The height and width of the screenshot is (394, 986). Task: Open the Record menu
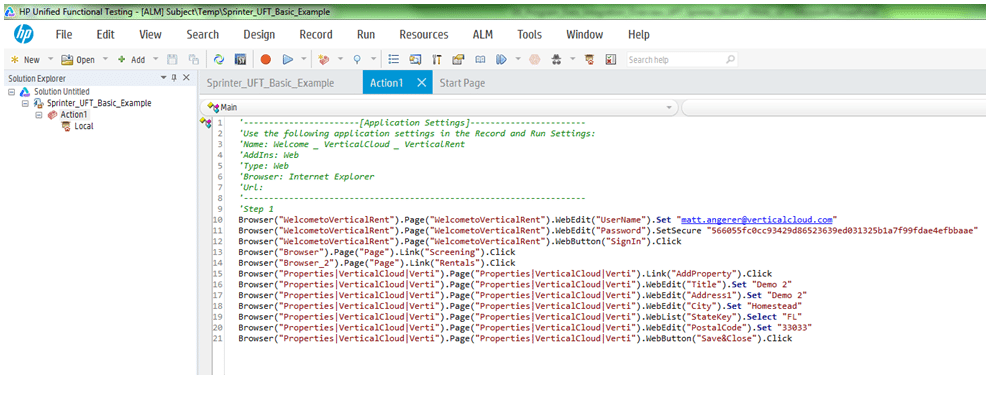pos(316,35)
